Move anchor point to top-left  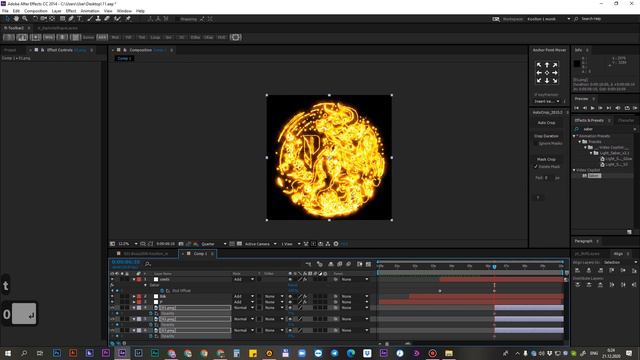(539, 65)
